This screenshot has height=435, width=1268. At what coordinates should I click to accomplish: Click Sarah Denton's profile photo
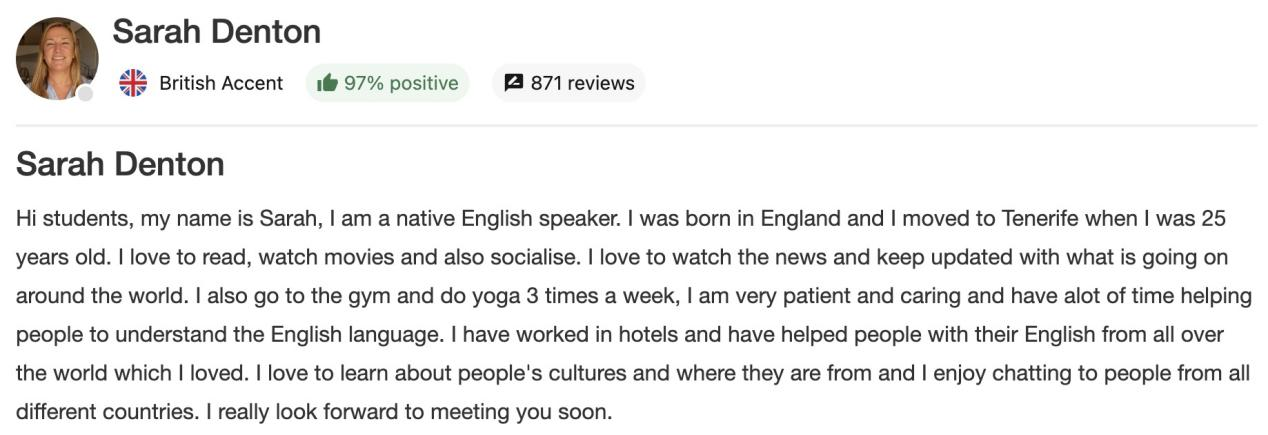click(57, 58)
